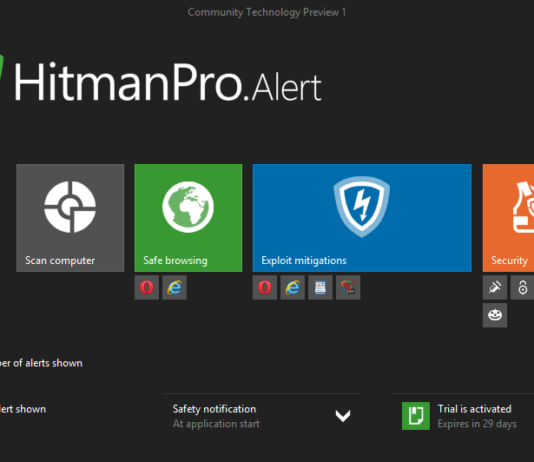This screenshot has height=462, width=534.
Task: Click the HitmanPro.Alert logo title
Action: [167, 82]
